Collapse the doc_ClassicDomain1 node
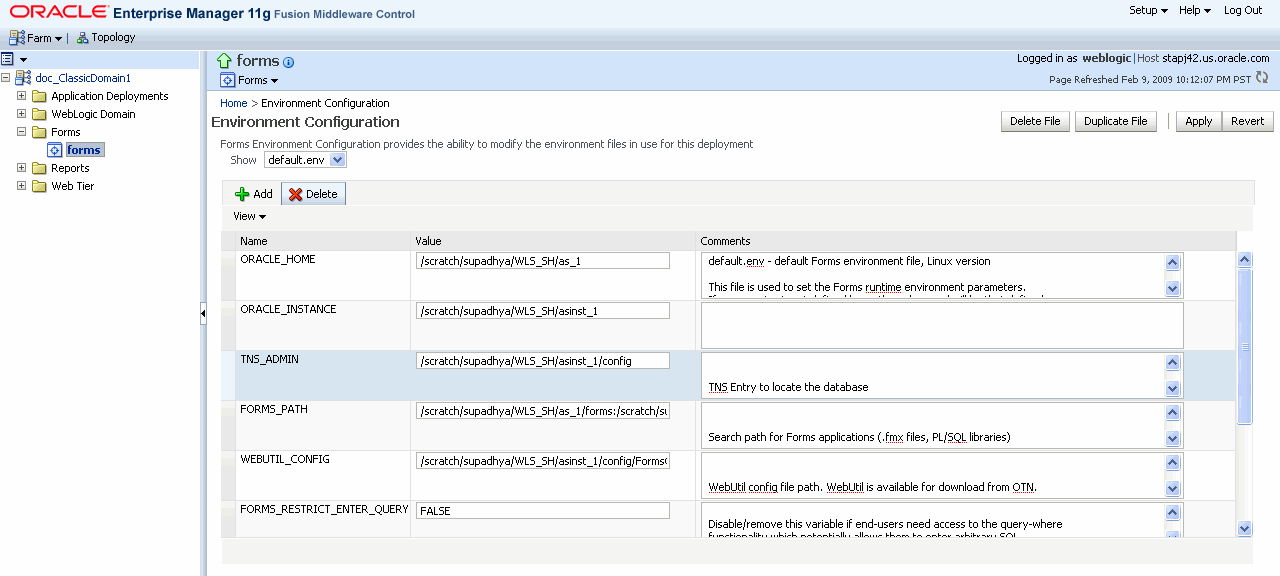 [x=8, y=77]
